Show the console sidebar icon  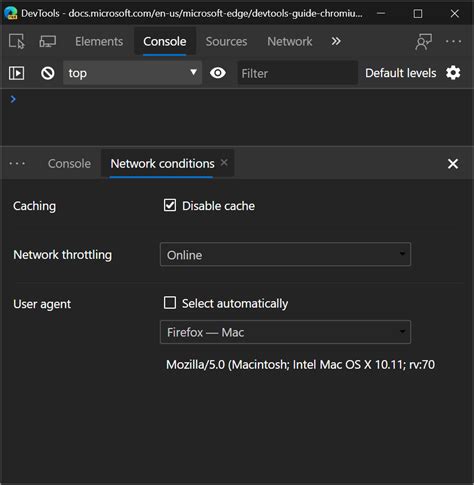(x=16, y=73)
